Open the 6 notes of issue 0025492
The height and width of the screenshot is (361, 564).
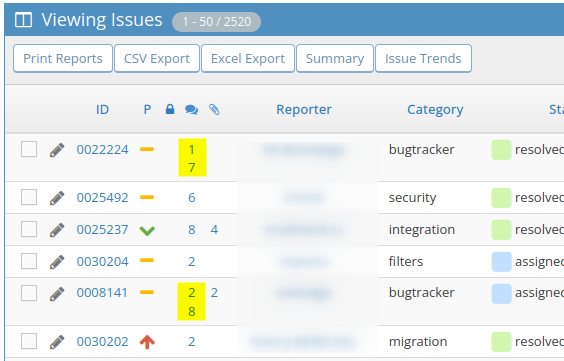click(192, 197)
